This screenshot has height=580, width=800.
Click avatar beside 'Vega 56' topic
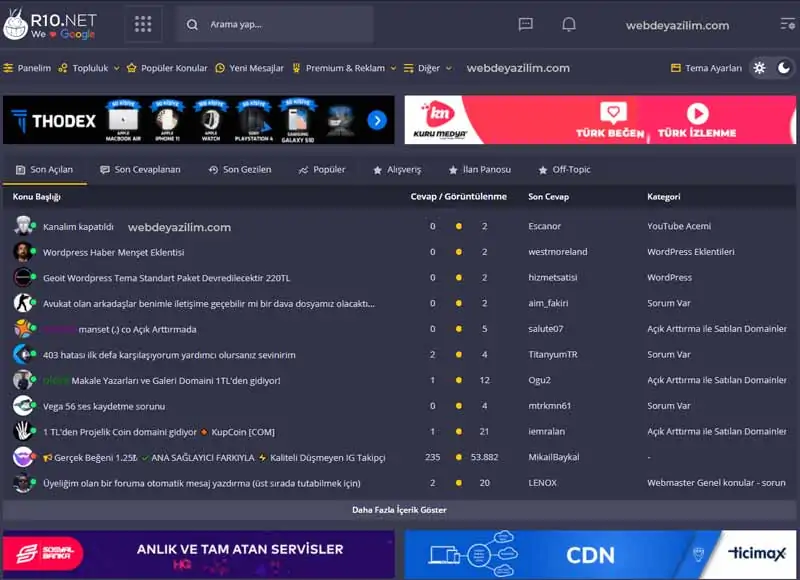22,406
